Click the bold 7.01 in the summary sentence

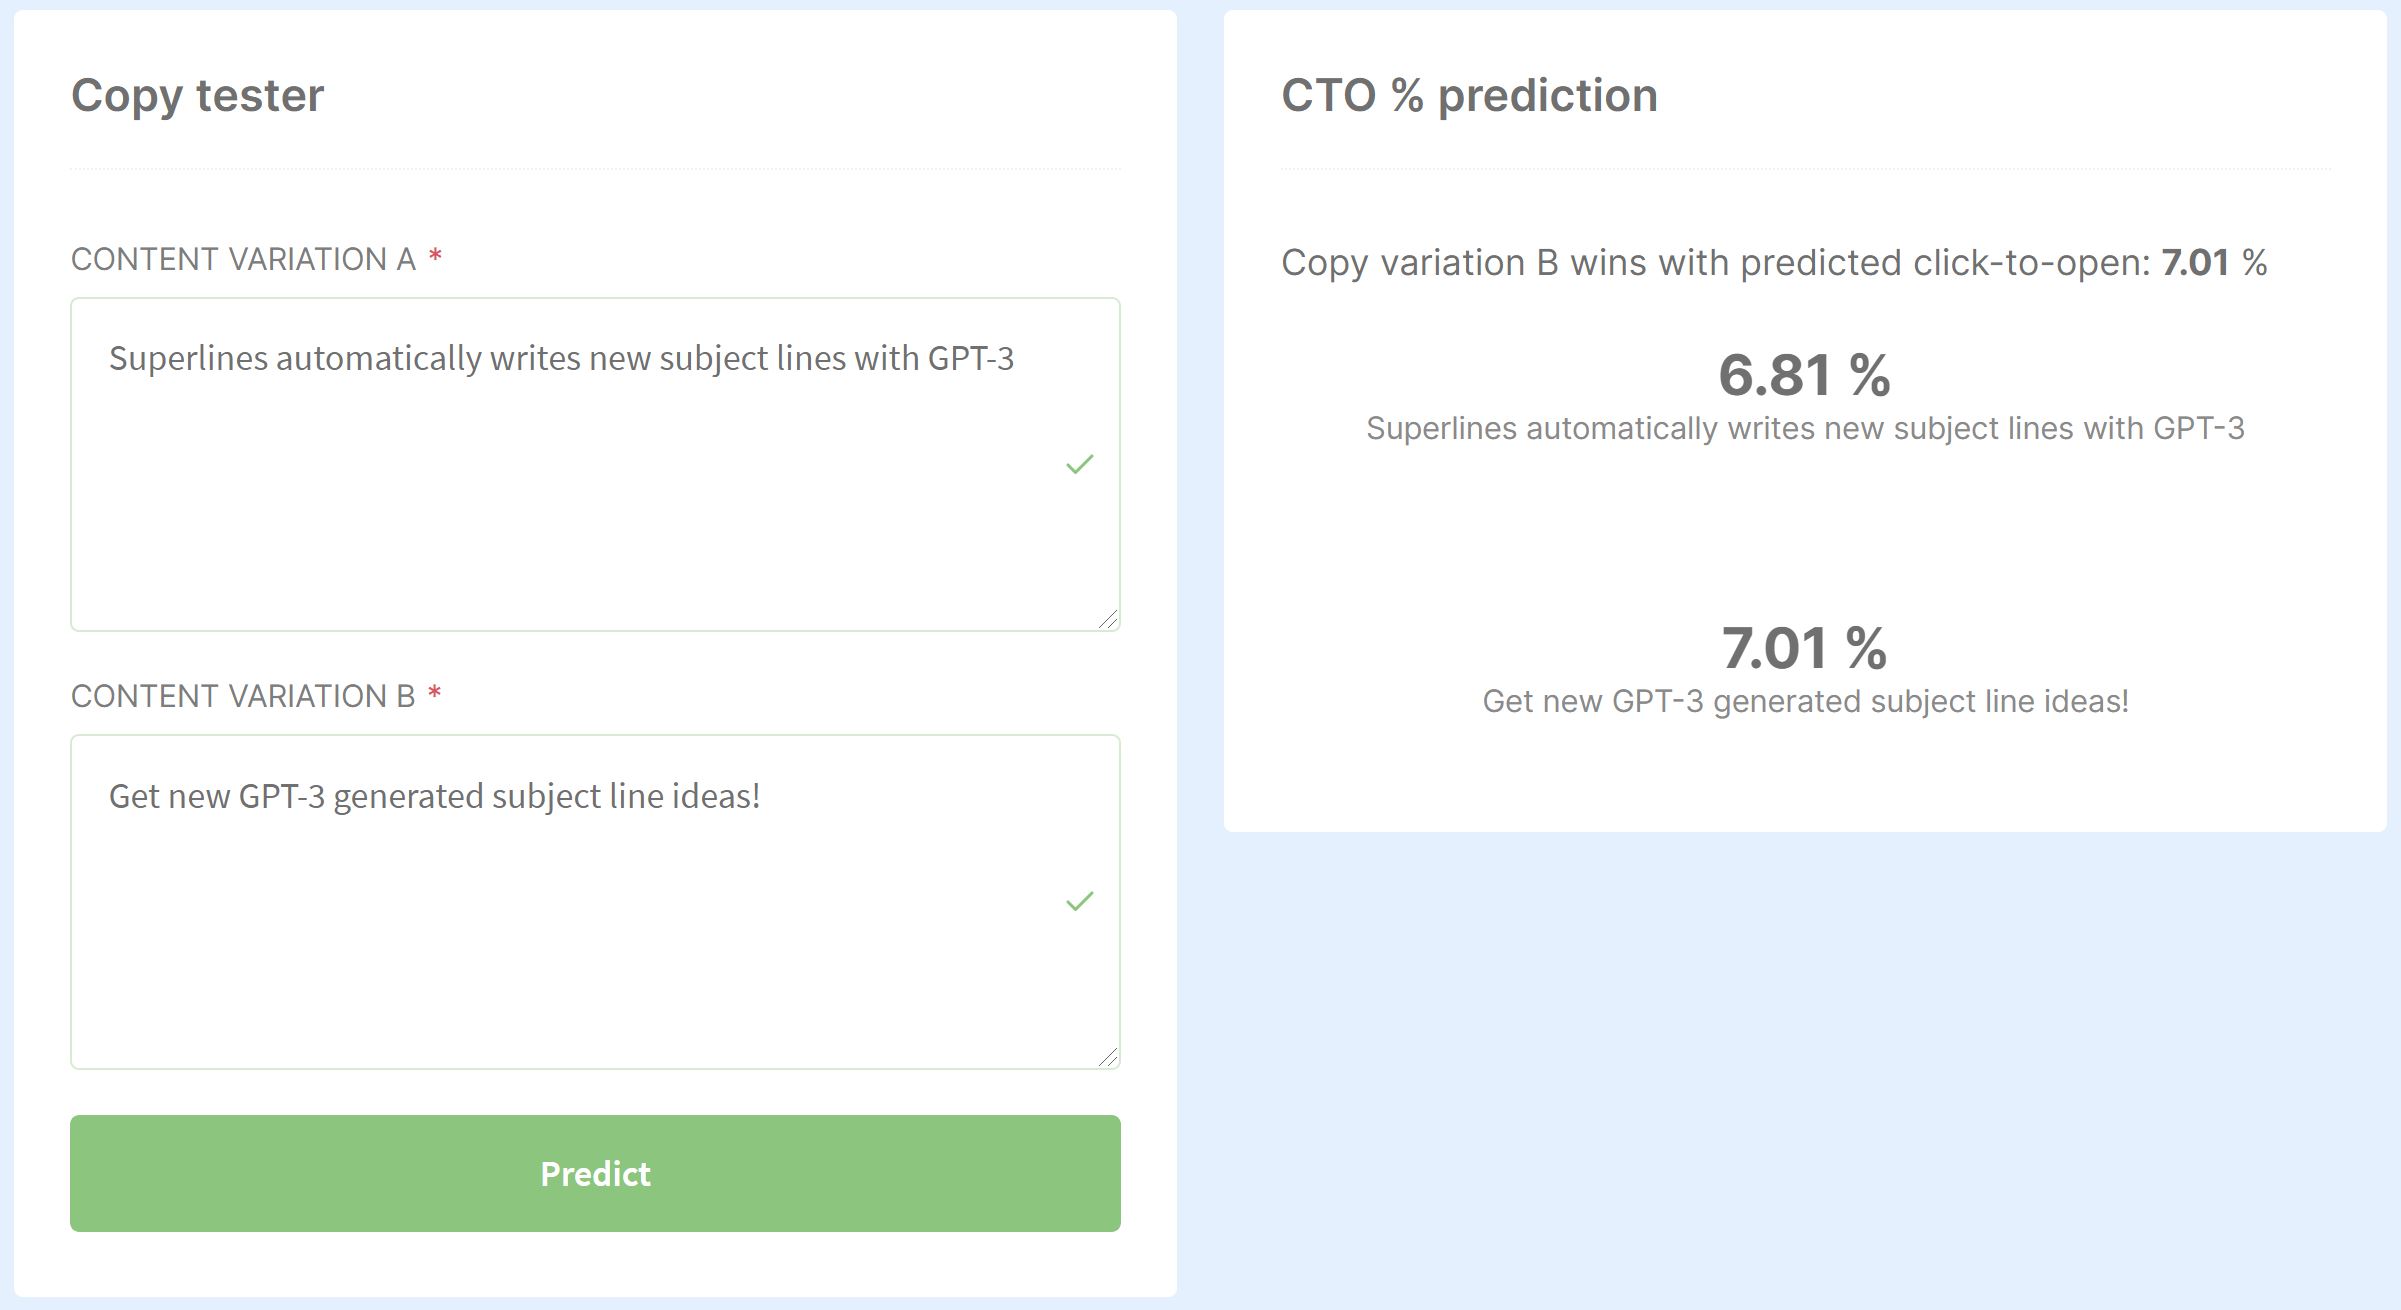[2195, 263]
